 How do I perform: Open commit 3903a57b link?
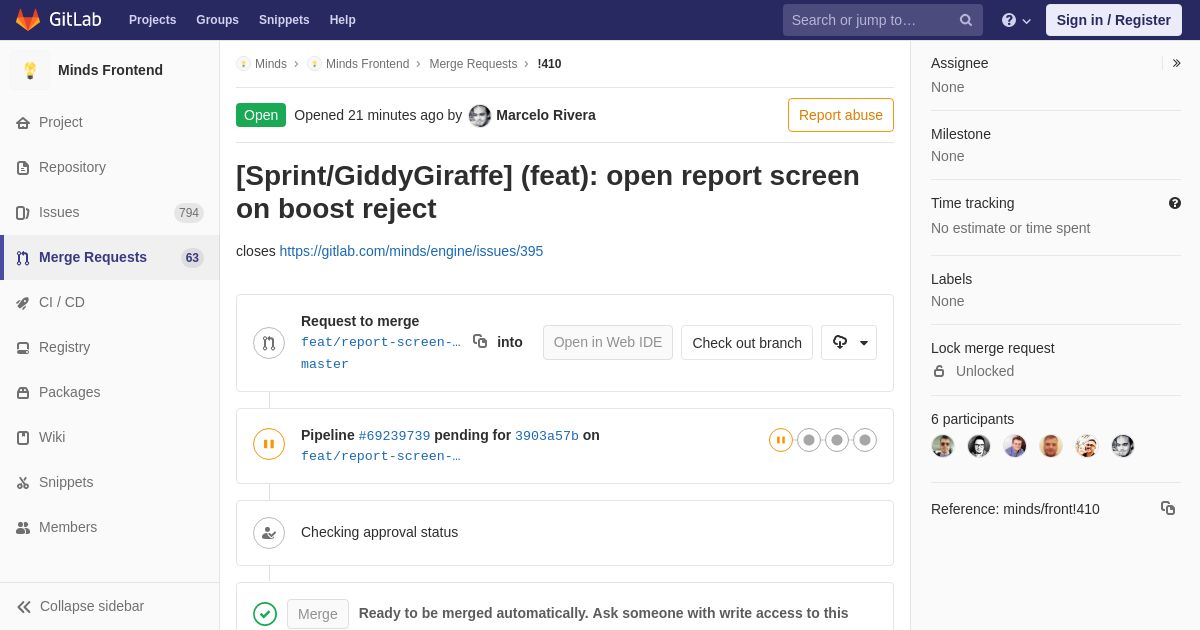547,436
